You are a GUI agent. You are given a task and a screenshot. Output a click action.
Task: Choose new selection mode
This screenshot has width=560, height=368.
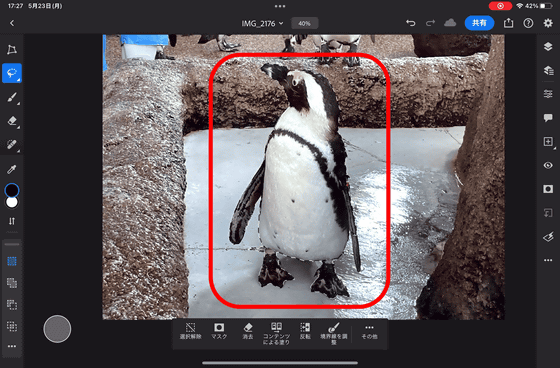pyautogui.click(x=12, y=261)
